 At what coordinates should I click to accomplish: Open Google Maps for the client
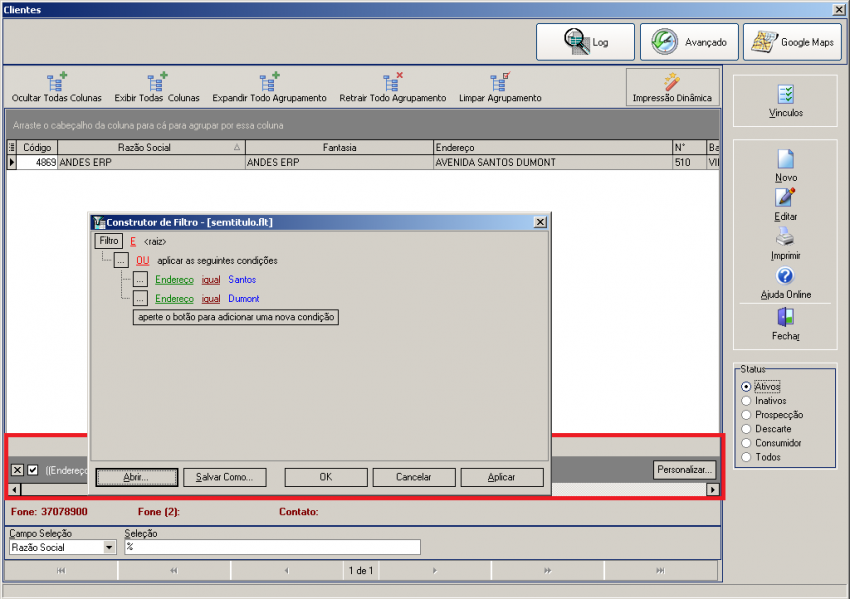[792, 42]
